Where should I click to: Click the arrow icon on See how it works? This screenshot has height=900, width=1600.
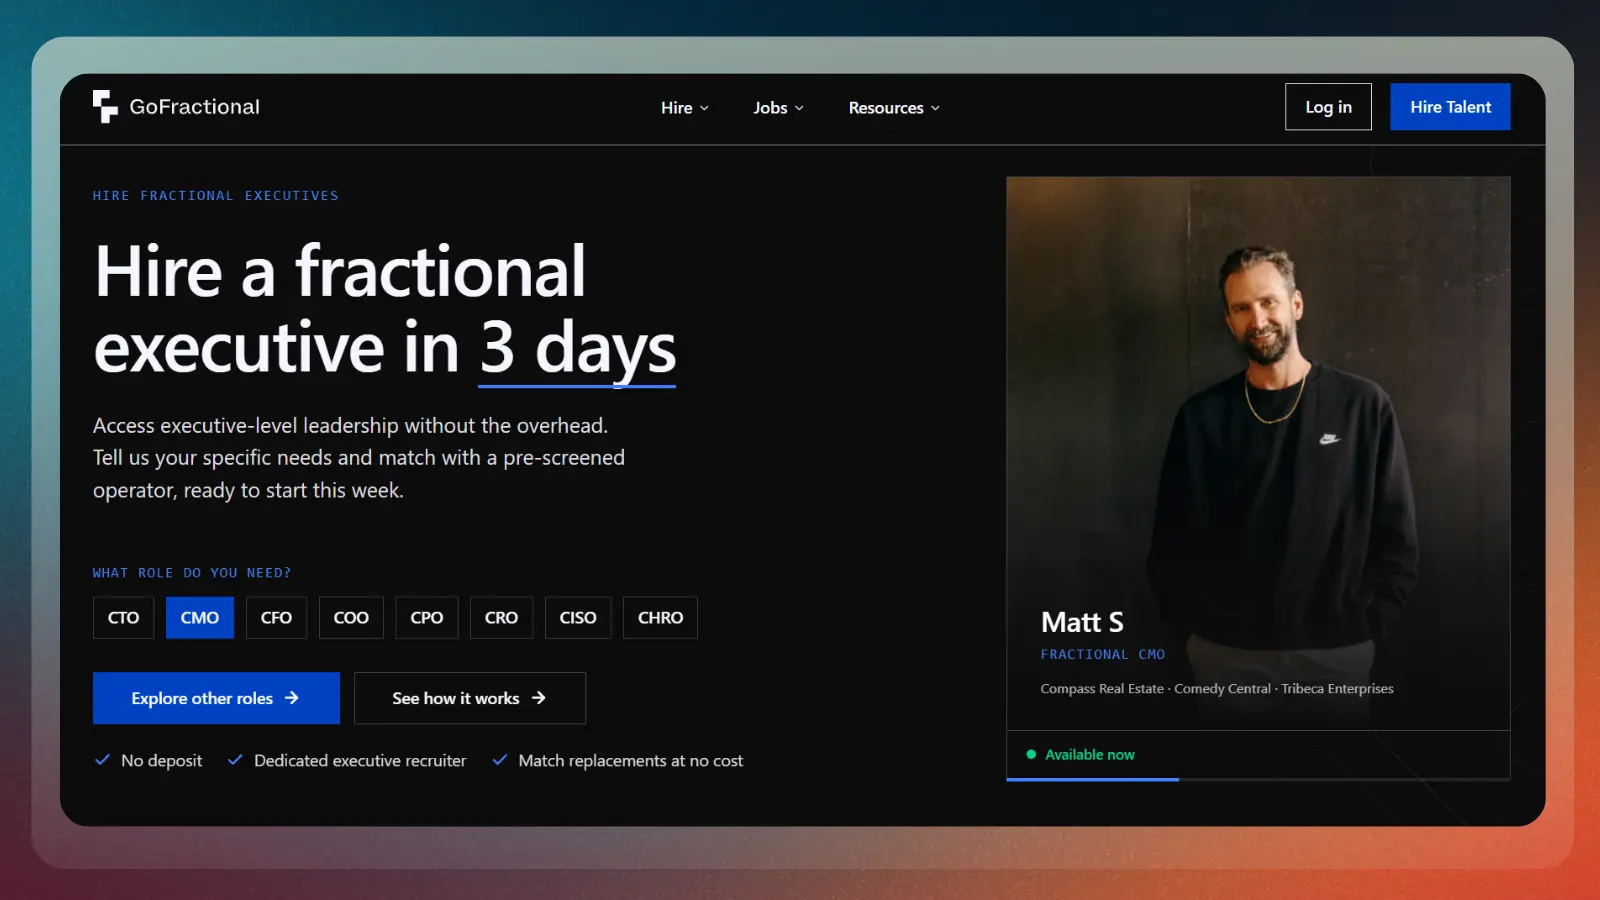click(539, 698)
